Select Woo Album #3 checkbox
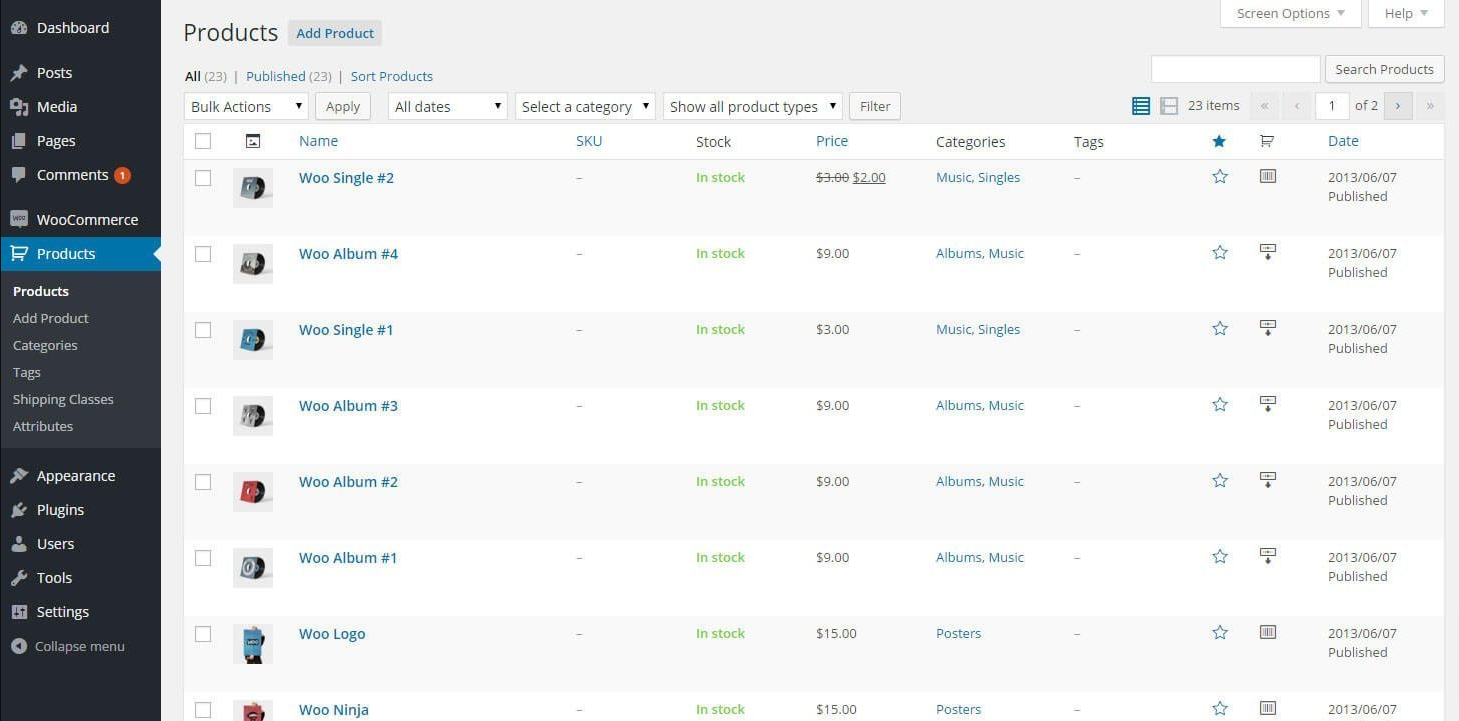Screen dimensions: 1459x721 click(203, 406)
